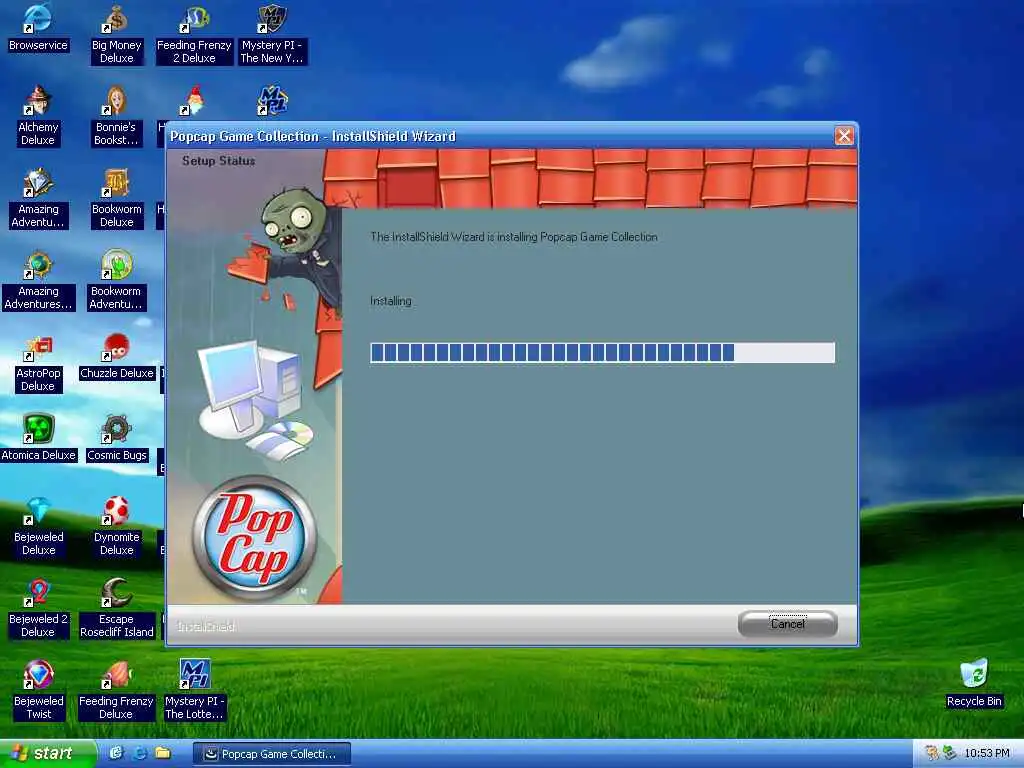Image resolution: width=1024 pixels, height=768 pixels.
Task: Cancel the Popcap Game Collection installation
Action: (x=788, y=624)
